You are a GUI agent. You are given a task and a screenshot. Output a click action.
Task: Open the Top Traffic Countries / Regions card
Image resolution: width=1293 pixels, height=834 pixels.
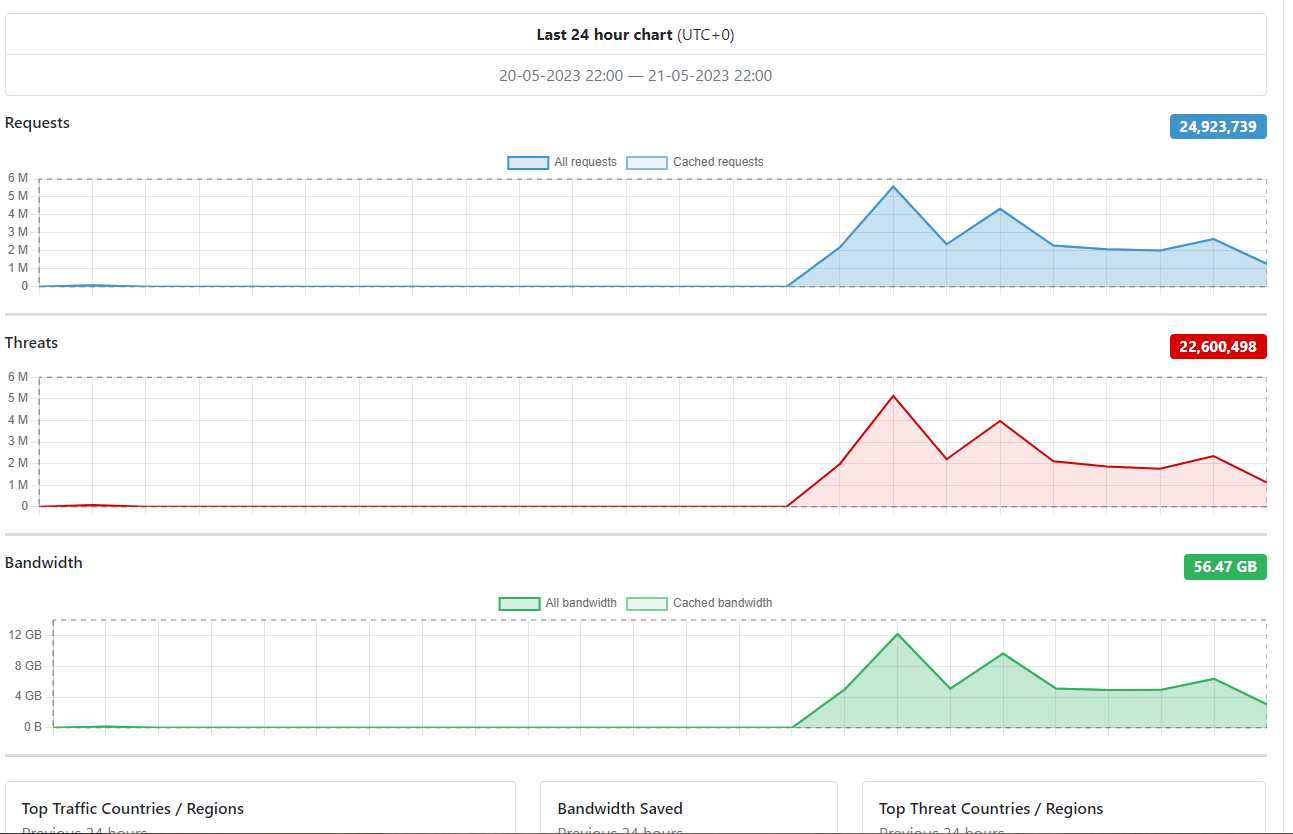(x=260, y=808)
